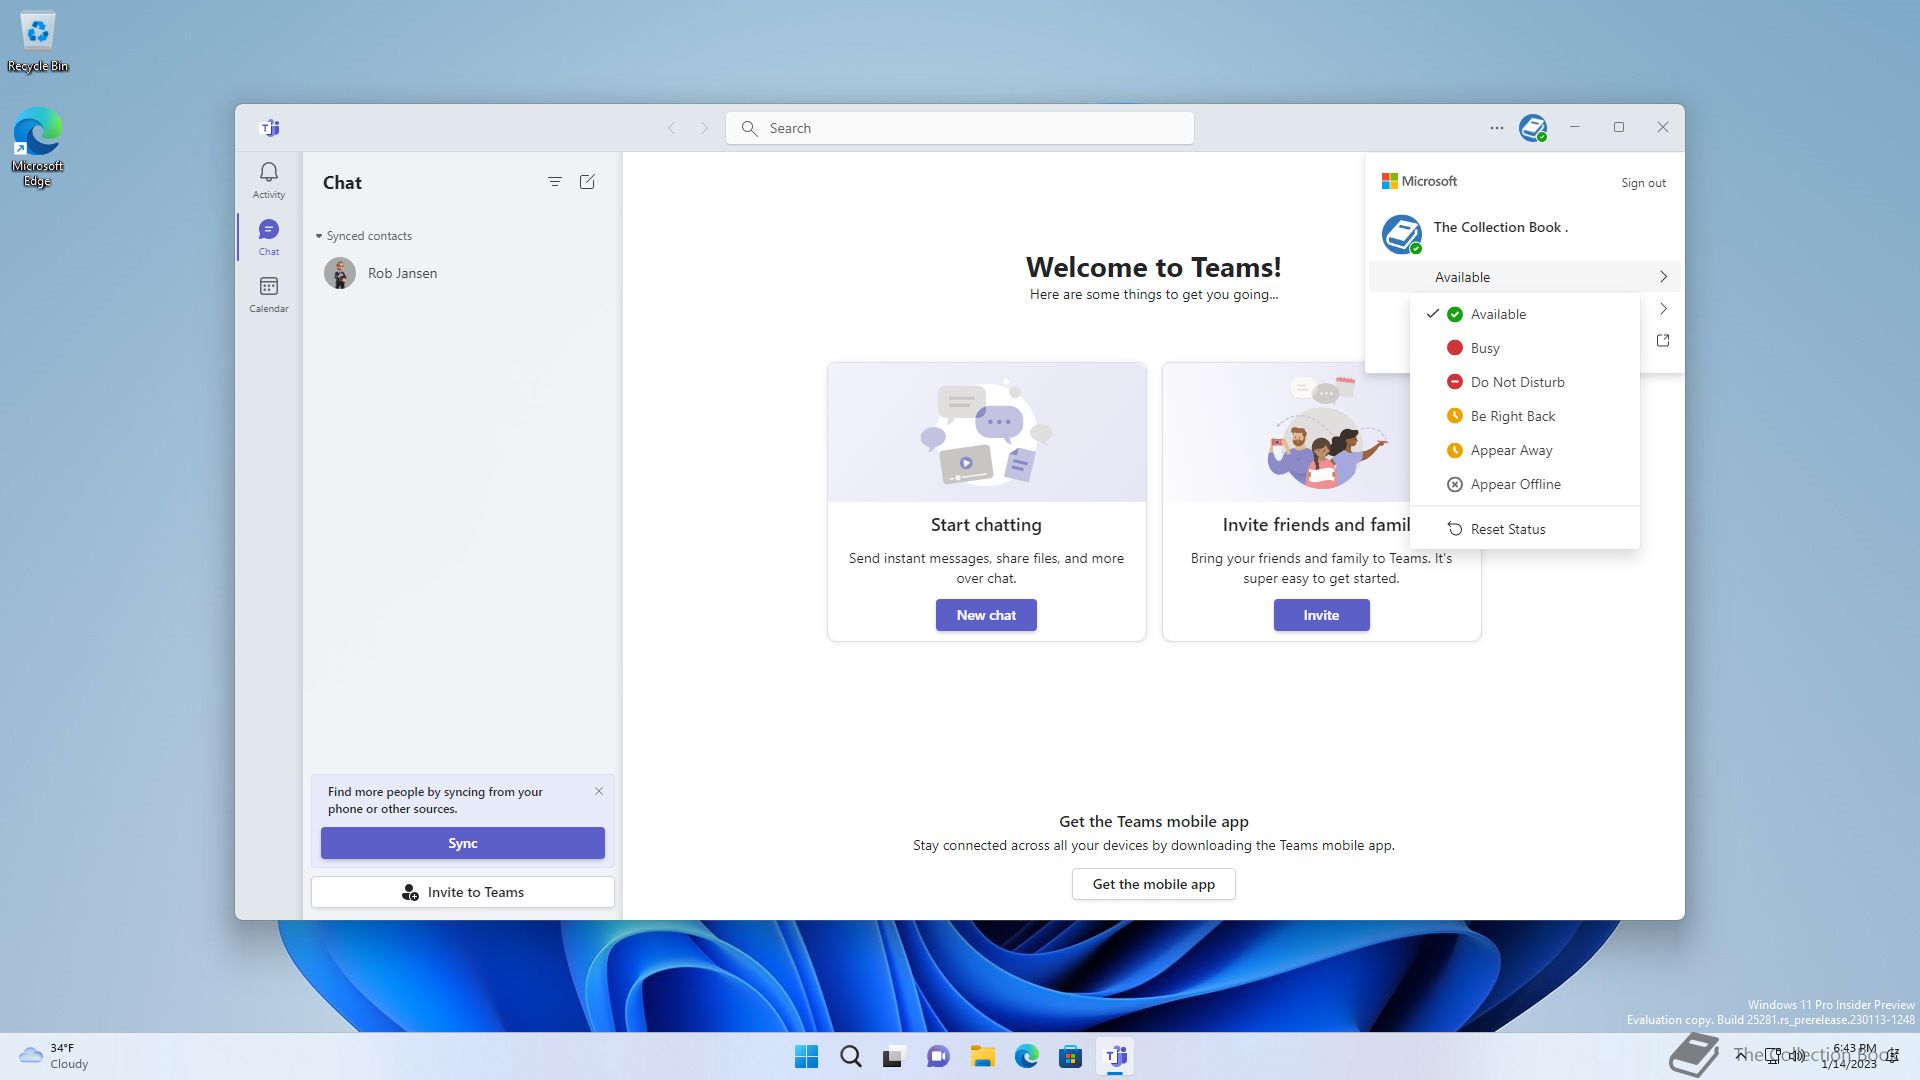
Task: Expand the Available status row
Action: (x=1524, y=277)
